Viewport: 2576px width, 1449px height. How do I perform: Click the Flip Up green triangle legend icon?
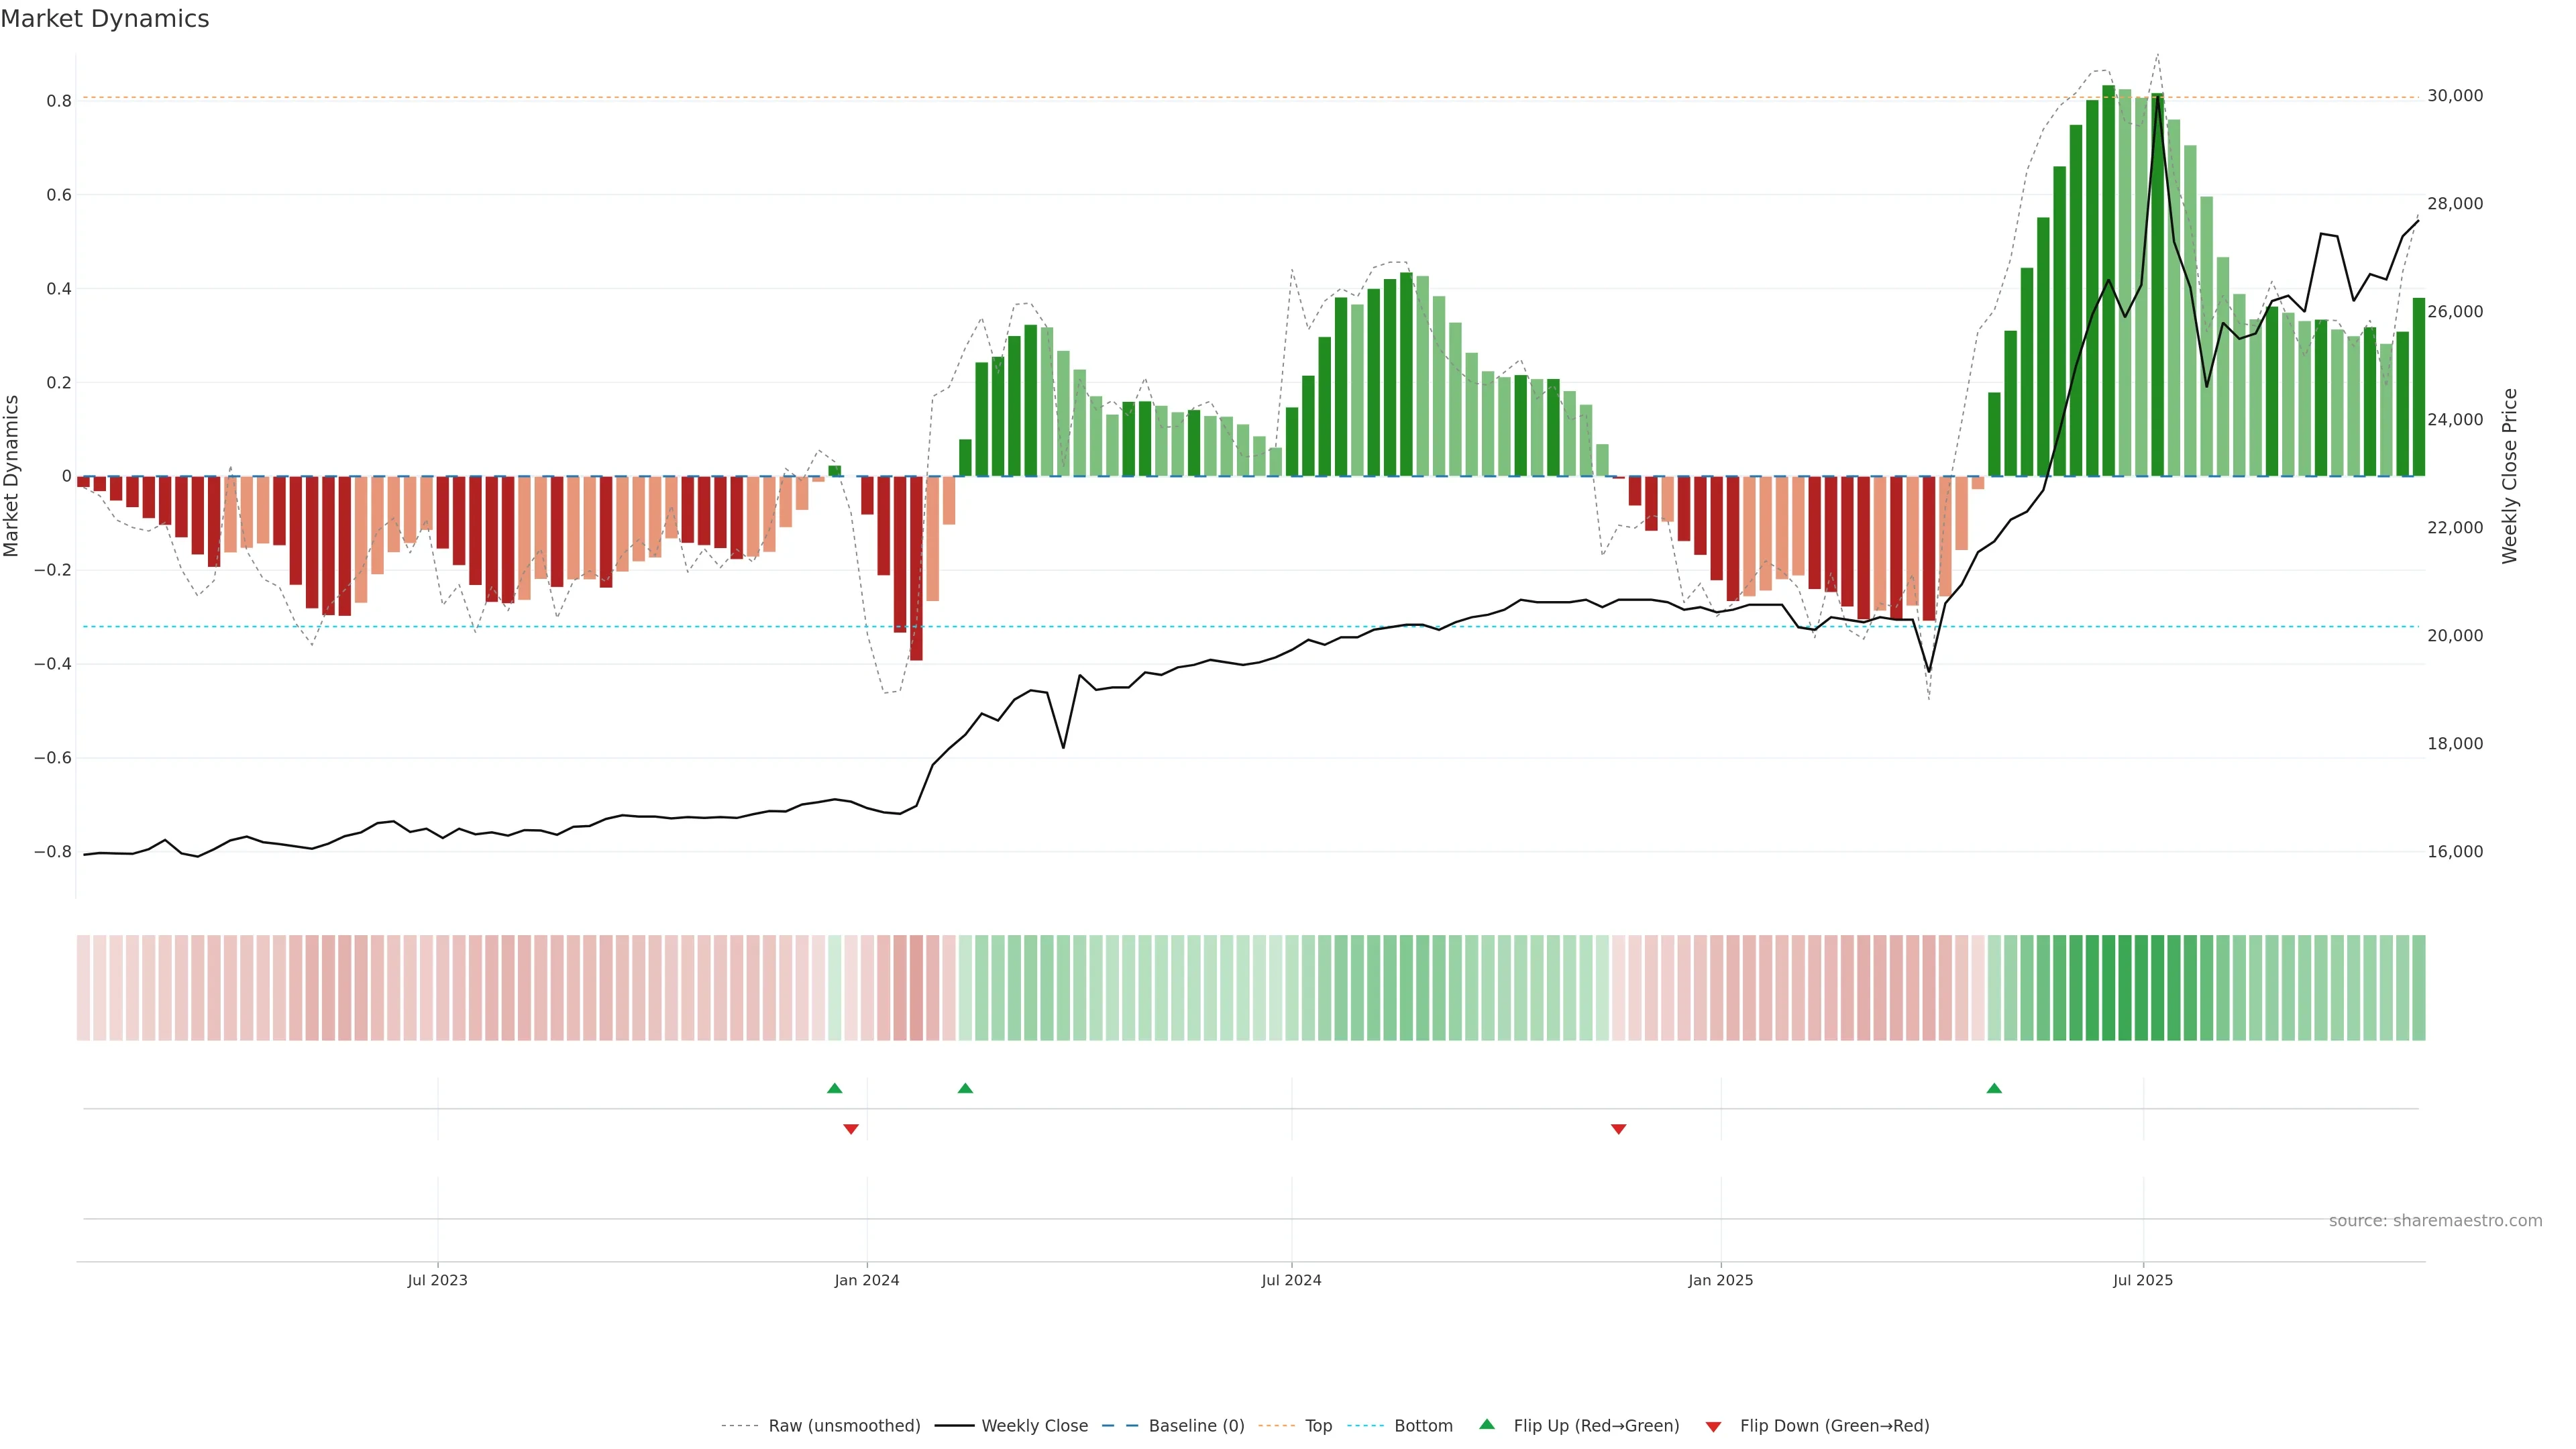click(x=1486, y=1424)
